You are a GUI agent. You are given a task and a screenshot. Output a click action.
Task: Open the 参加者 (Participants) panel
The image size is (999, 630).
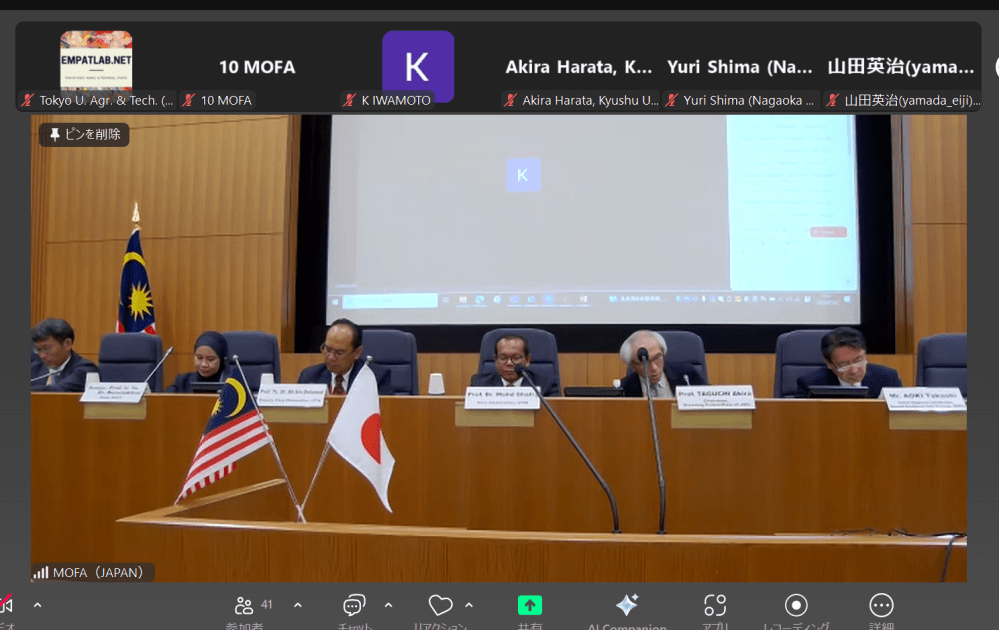[x=245, y=608]
